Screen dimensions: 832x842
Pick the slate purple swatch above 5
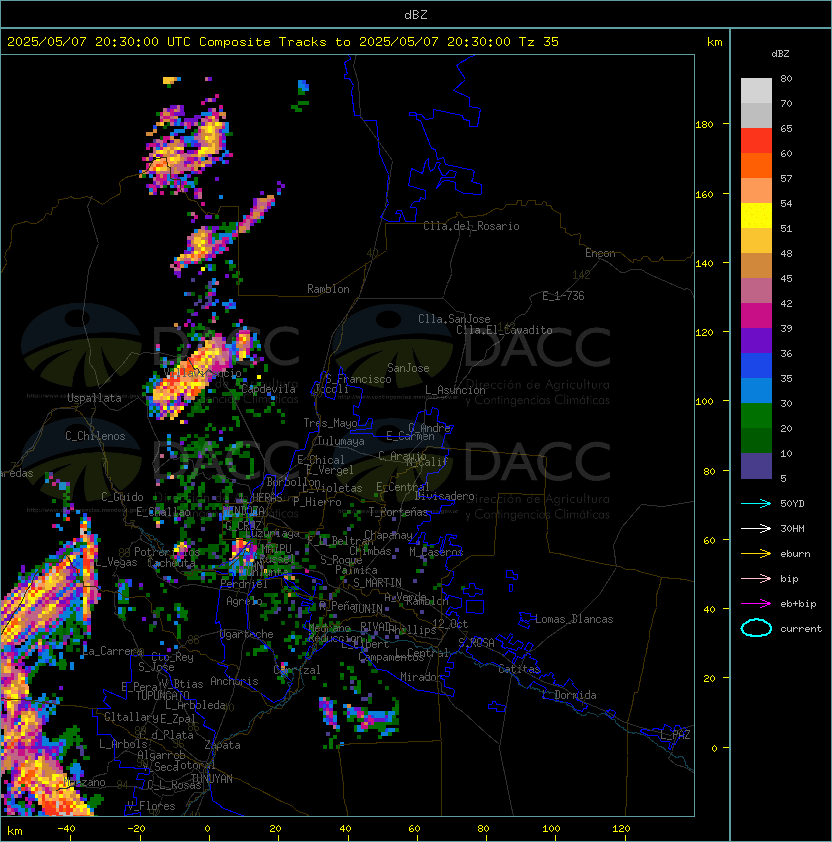tap(756, 466)
